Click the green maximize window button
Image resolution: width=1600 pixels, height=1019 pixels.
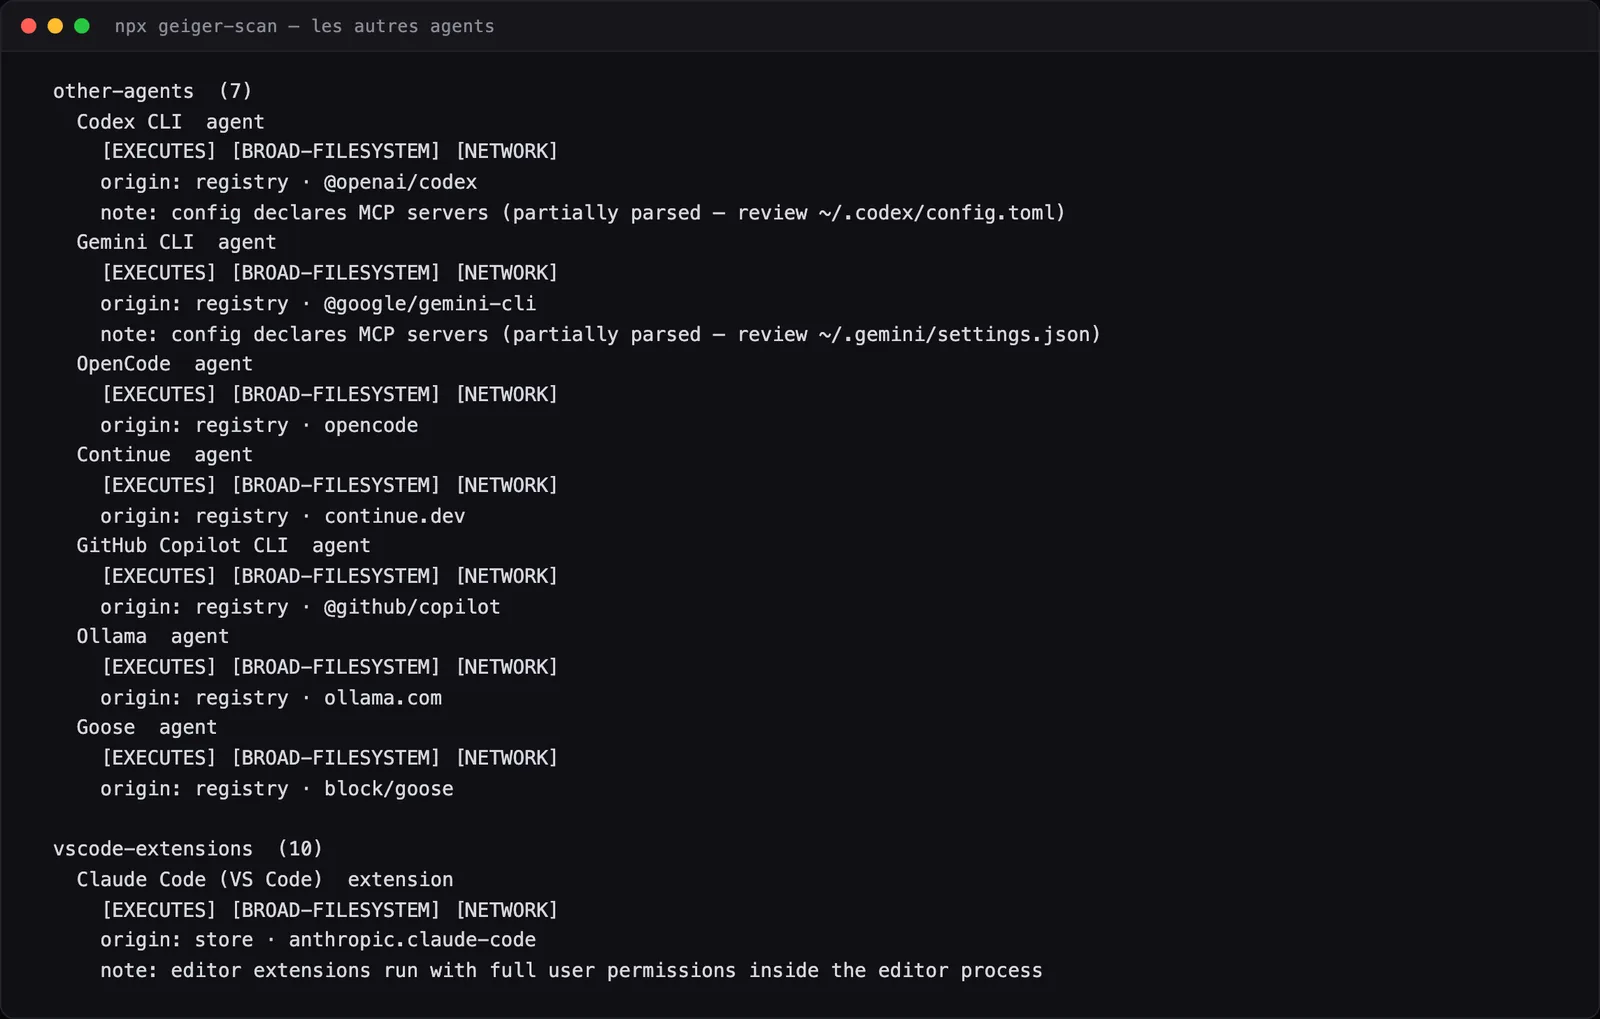[82, 26]
